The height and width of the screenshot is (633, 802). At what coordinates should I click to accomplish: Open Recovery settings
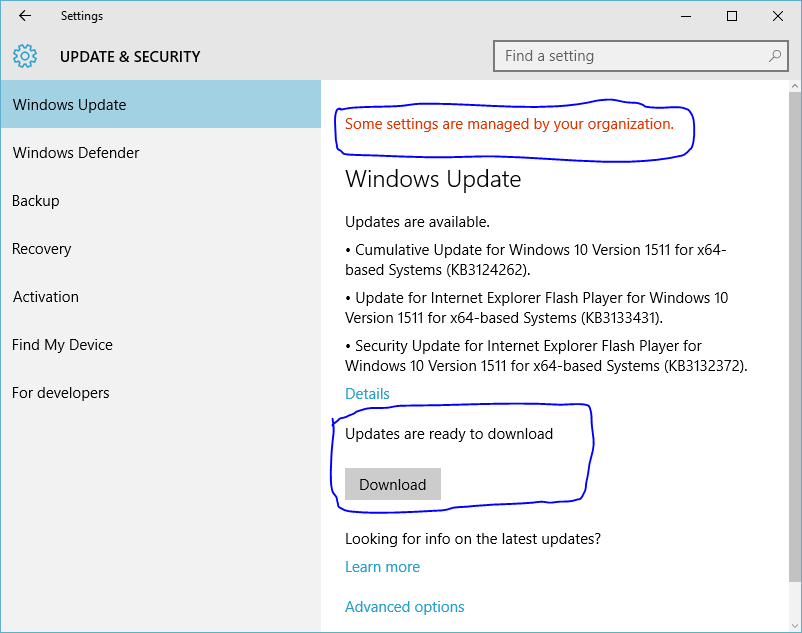coord(41,248)
